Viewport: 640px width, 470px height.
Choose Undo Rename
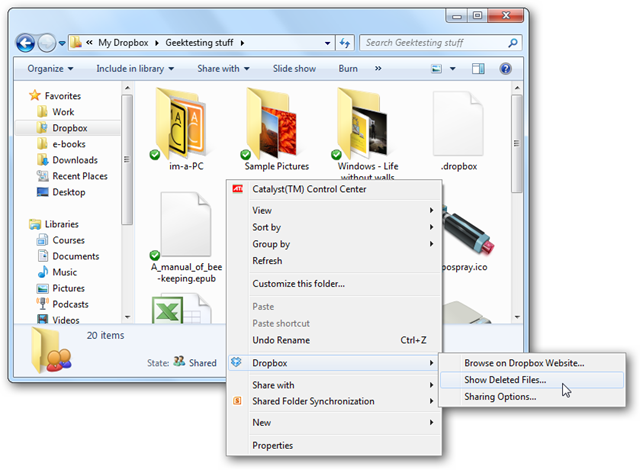click(334, 340)
